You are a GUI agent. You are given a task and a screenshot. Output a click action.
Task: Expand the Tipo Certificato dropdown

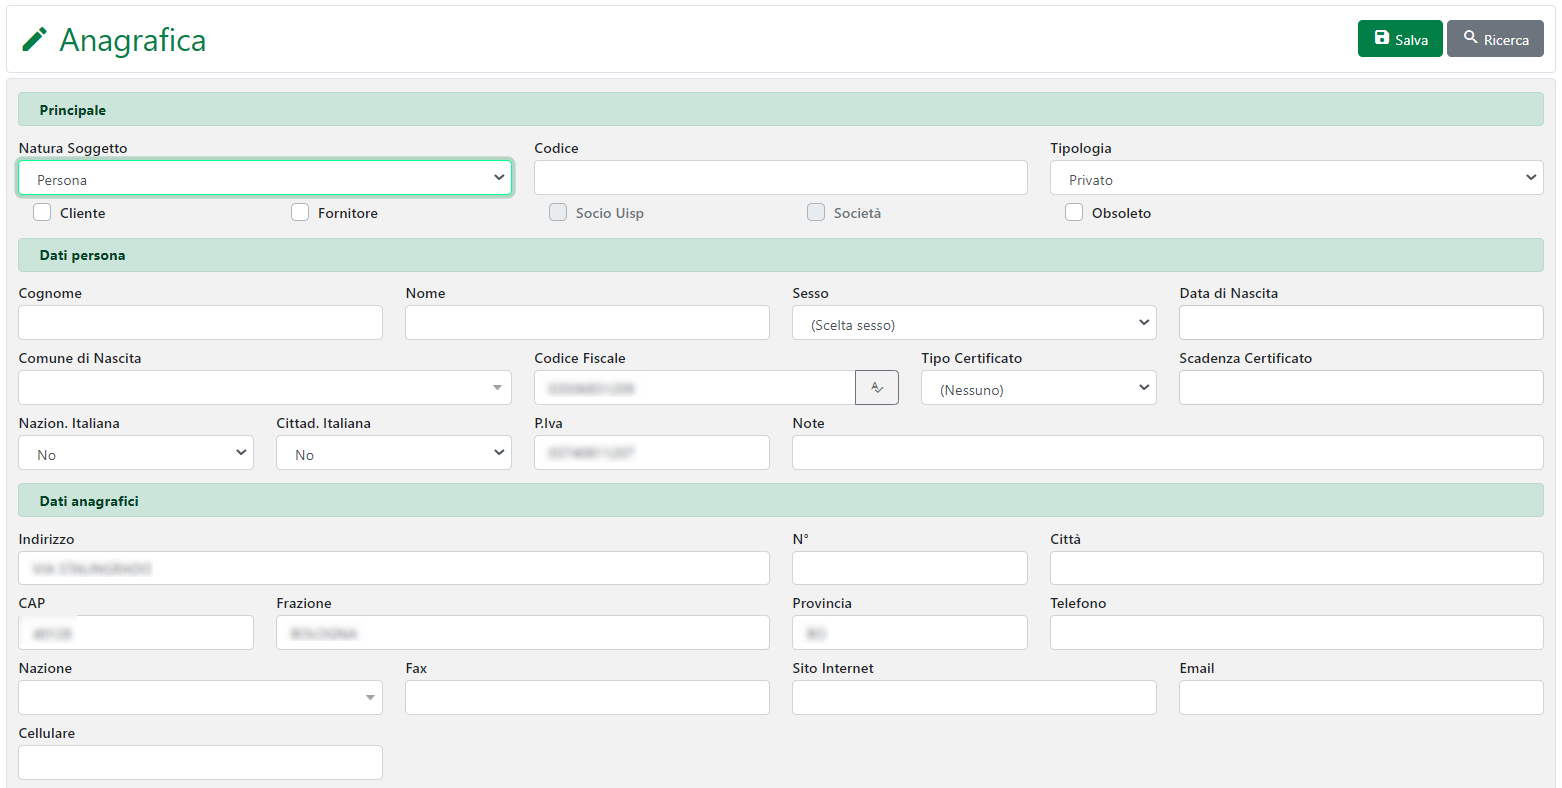[1038, 388]
